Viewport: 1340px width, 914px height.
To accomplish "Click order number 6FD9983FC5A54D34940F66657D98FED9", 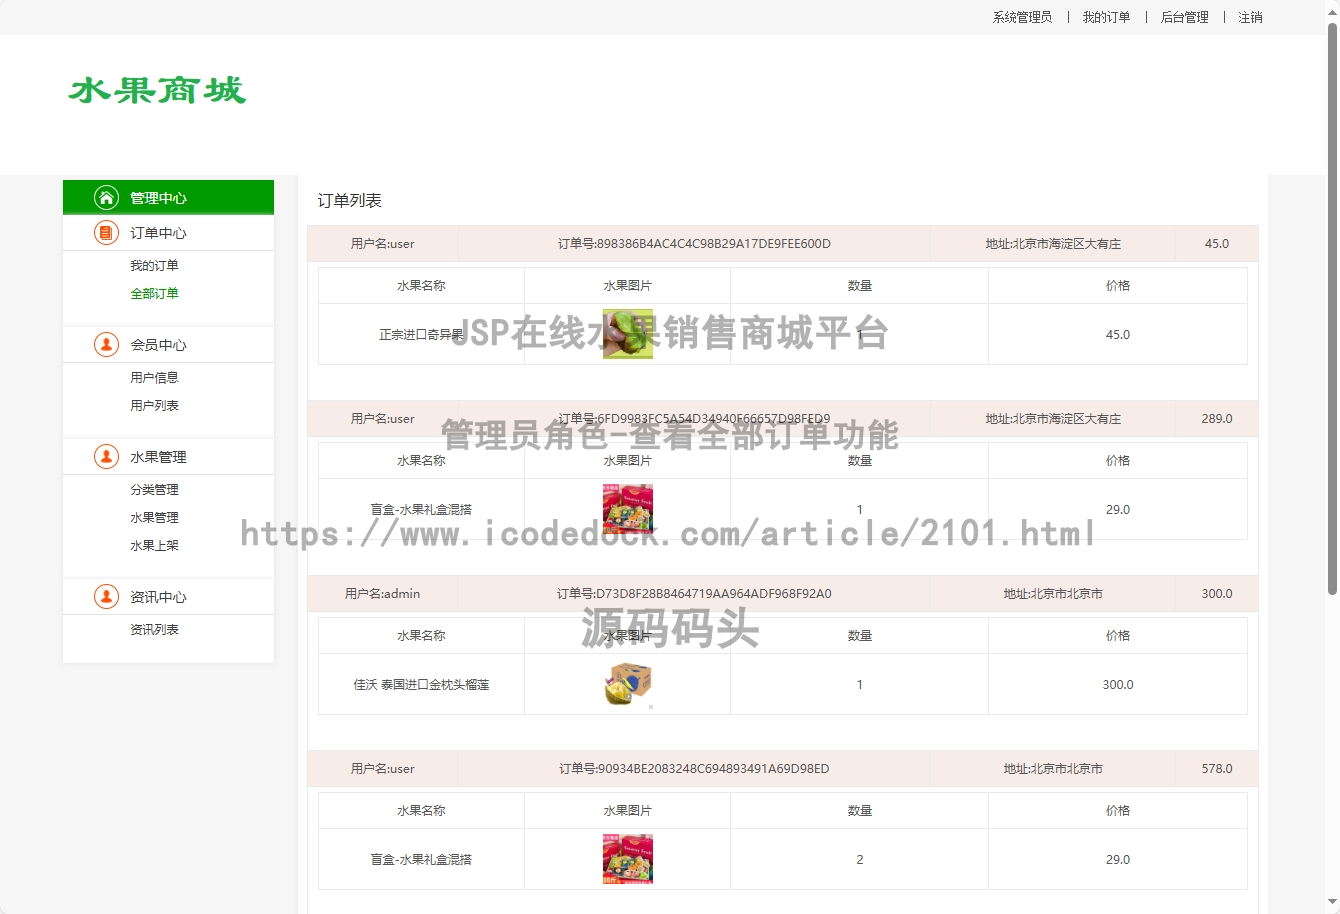I will coord(694,418).
